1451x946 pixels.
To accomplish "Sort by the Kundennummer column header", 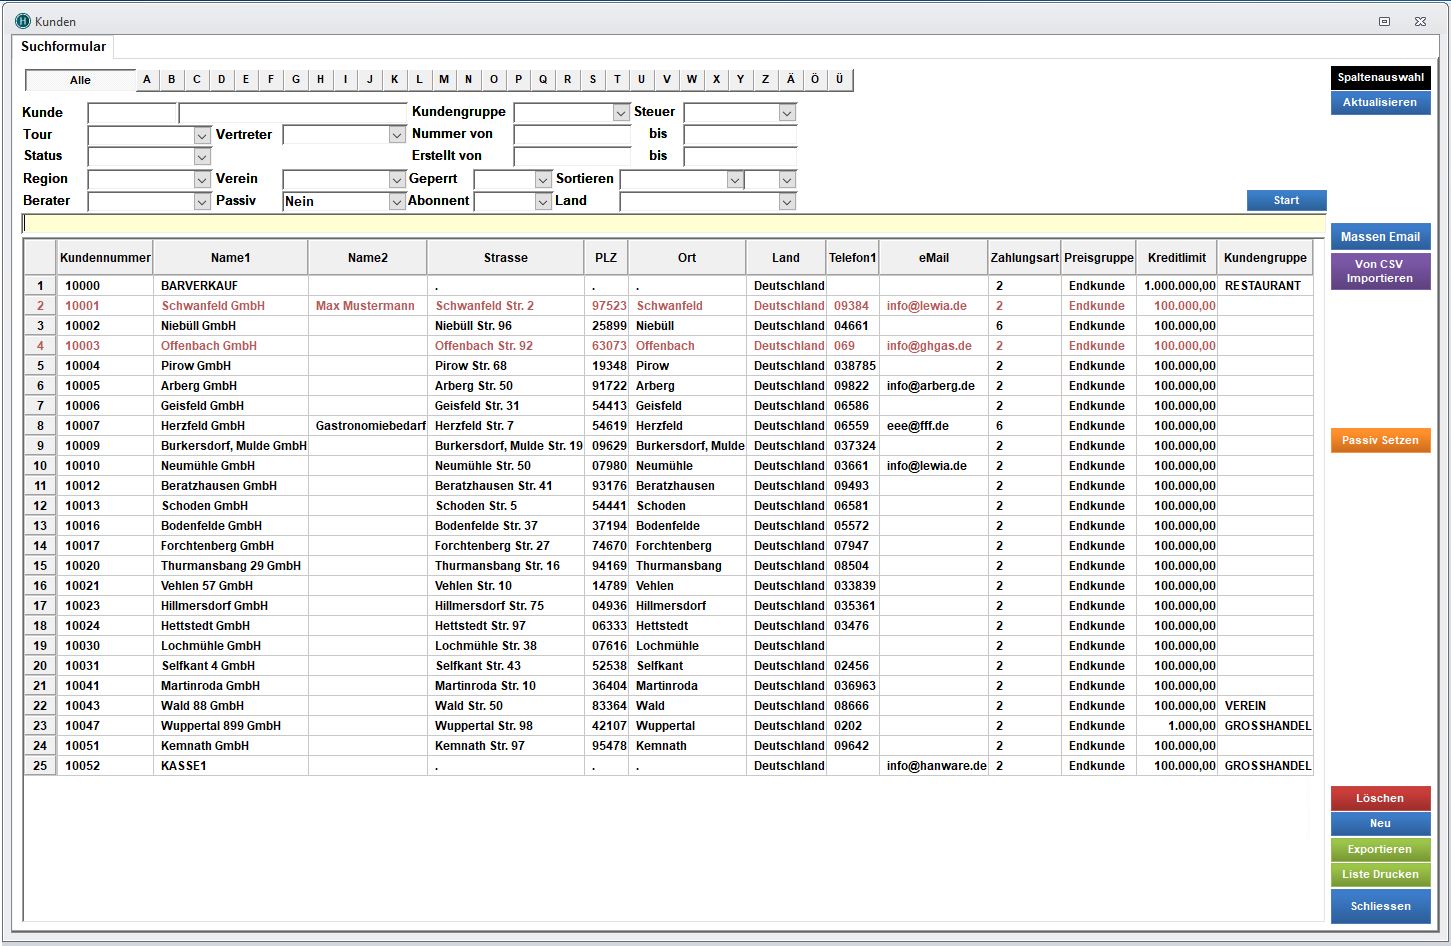I will click(x=105, y=258).
